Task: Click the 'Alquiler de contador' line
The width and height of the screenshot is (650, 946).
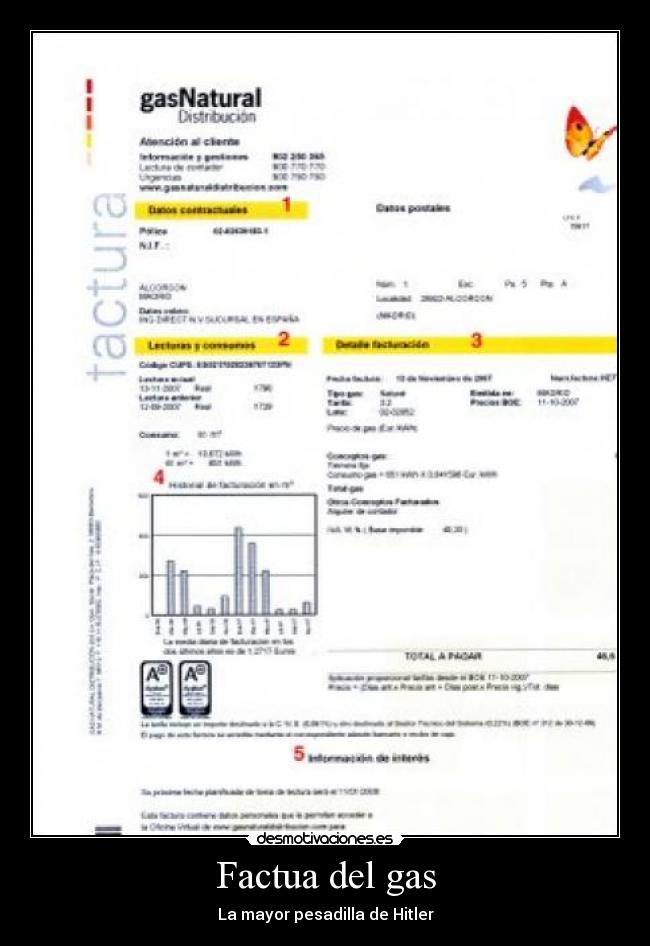Action: (362, 511)
